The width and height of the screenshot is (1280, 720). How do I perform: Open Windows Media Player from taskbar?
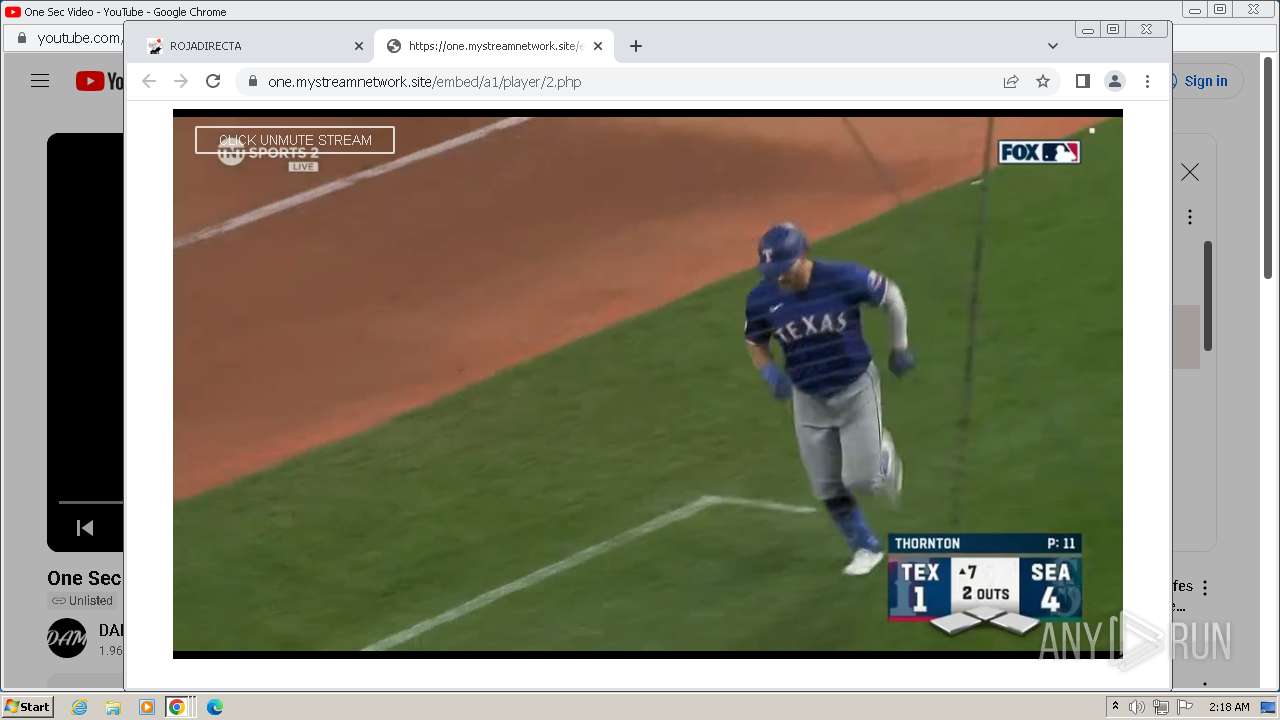click(x=147, y=707)
